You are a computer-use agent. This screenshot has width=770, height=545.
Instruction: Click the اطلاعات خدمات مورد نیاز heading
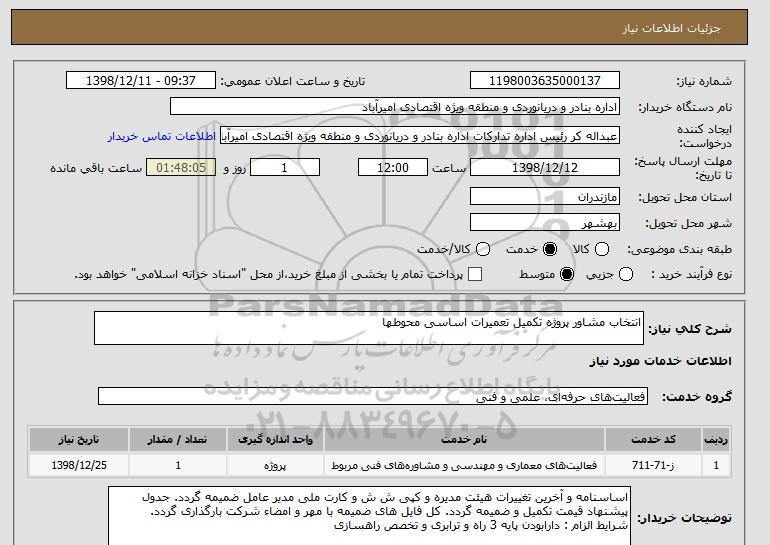(x=660, y=361)
